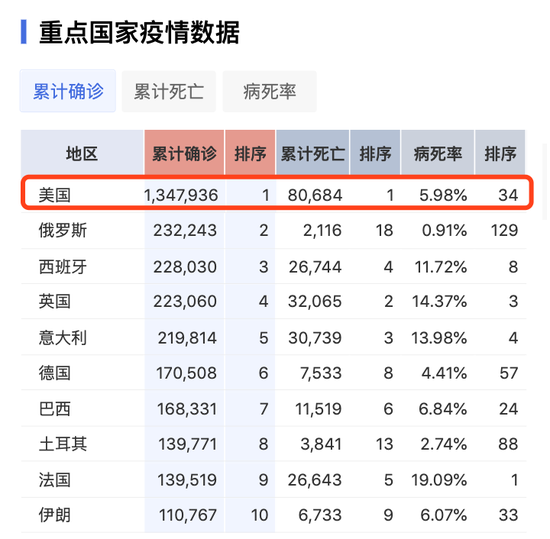This screenshot has width=550, height=539.
Task: Click the fatality rate 5.98%
Action: coord(443,195)
